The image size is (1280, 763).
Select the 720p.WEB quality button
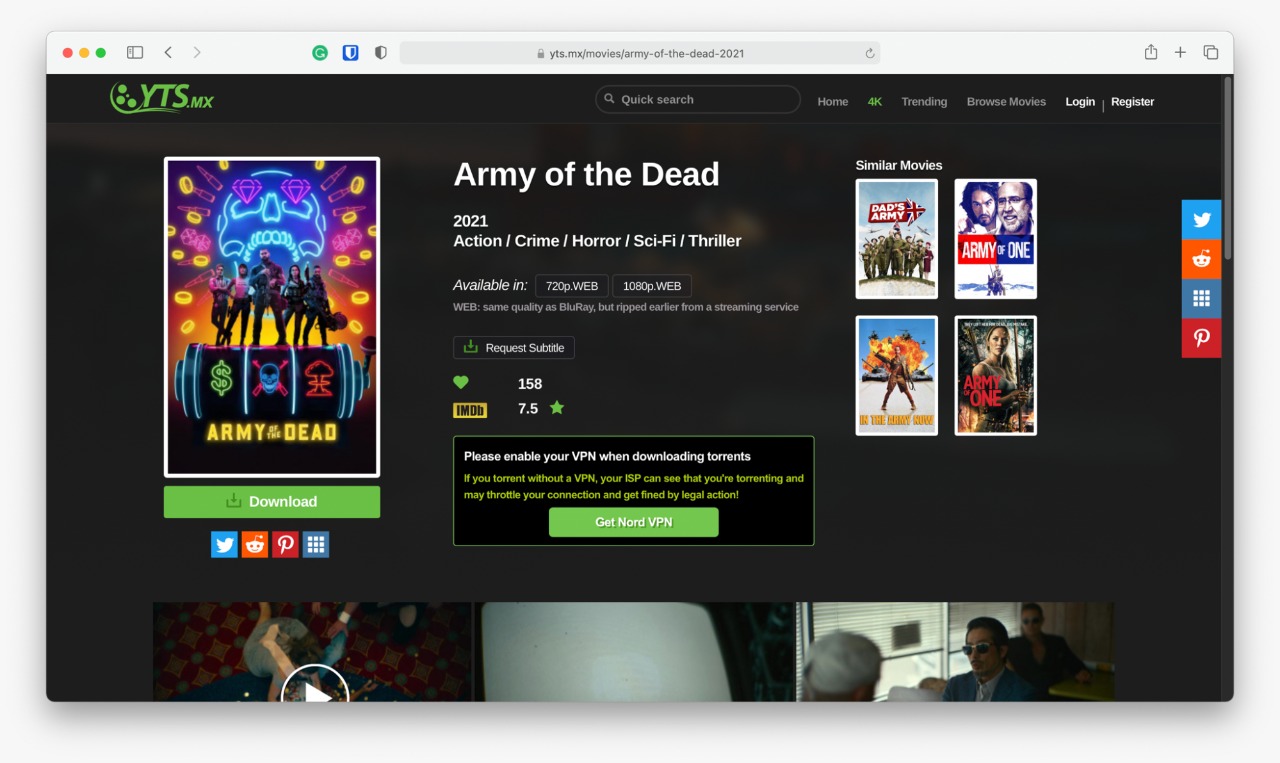click(x=572, y=286)
